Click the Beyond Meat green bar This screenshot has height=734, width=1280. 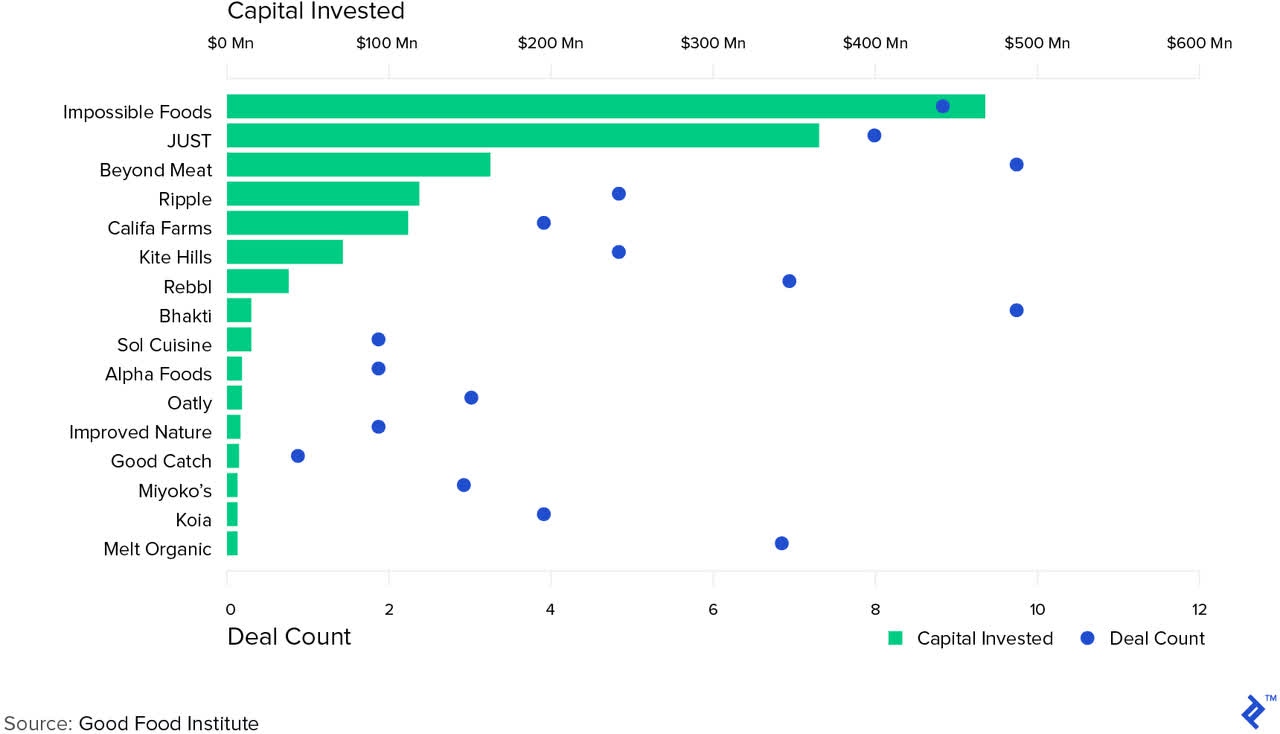[358, 164]
